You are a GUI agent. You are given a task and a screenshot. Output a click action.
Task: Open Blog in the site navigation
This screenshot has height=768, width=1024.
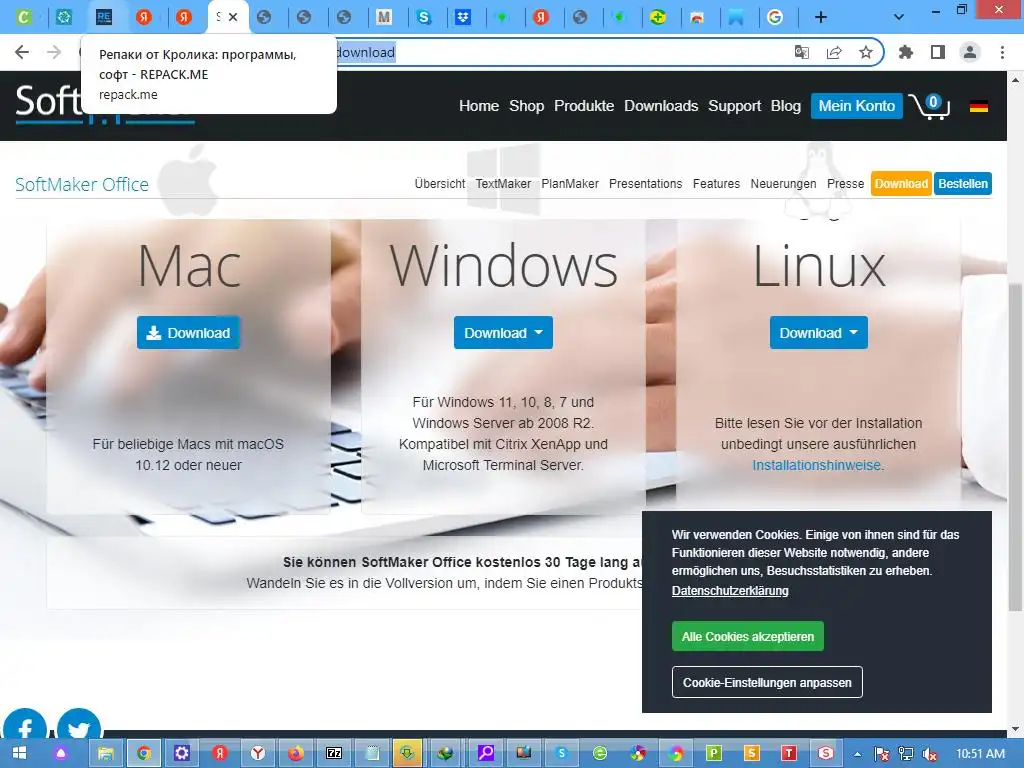point(786,106)
